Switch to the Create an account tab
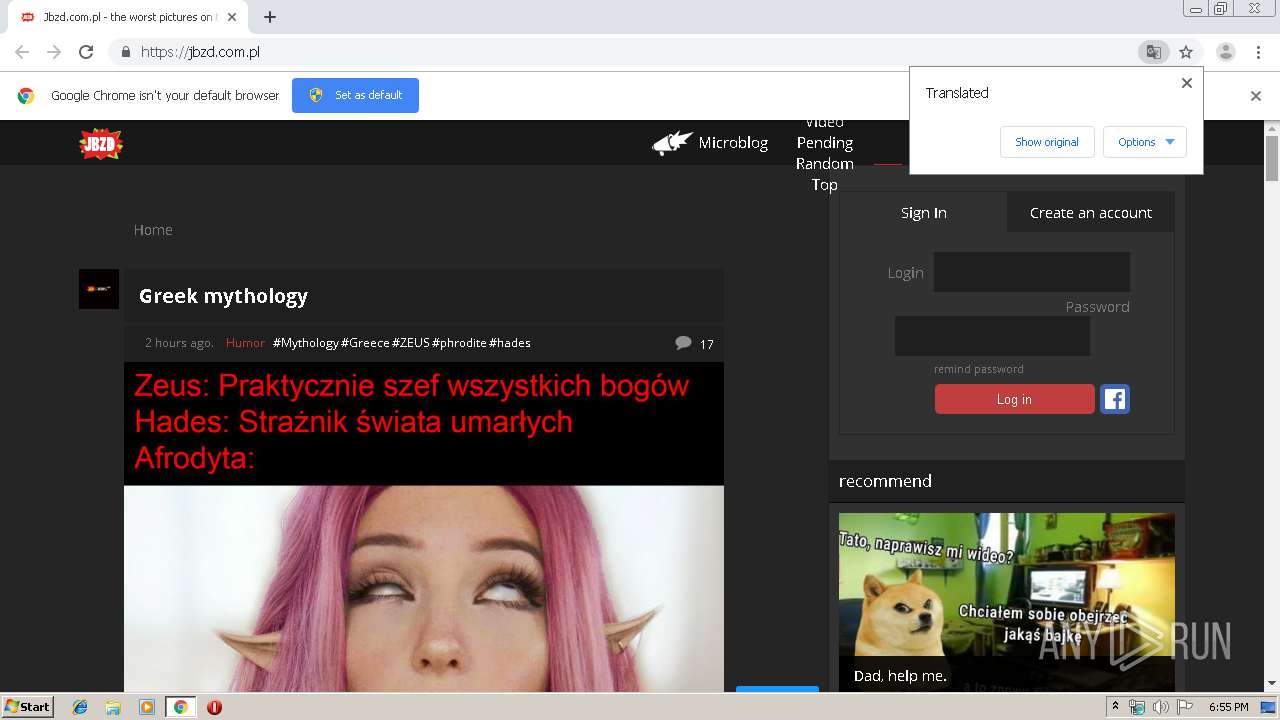Image resolution: width=1280 pixels, height=720 pixels. pyautogui.click(x=1090, y=212)
